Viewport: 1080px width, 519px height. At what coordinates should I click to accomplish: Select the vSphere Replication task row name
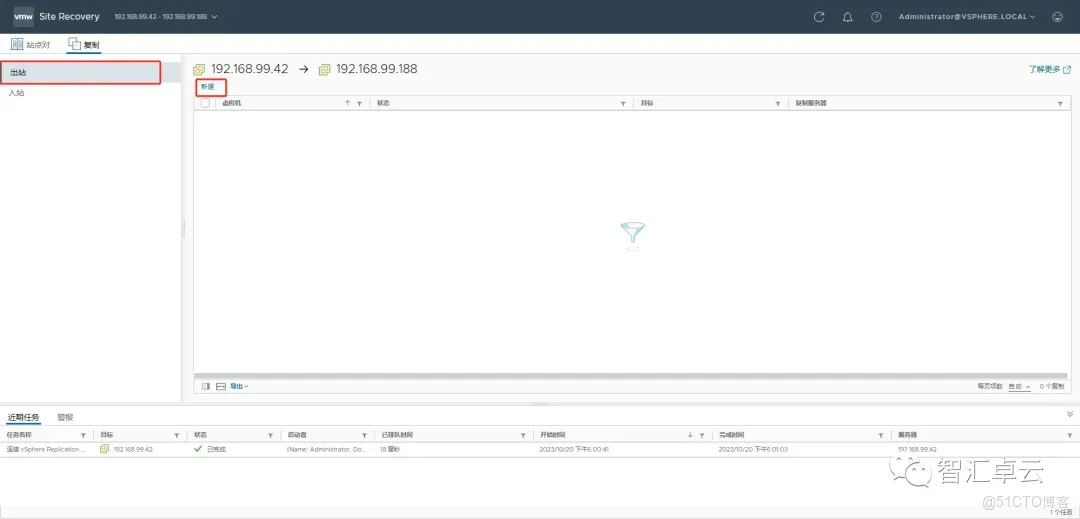[x=46, y=449]
